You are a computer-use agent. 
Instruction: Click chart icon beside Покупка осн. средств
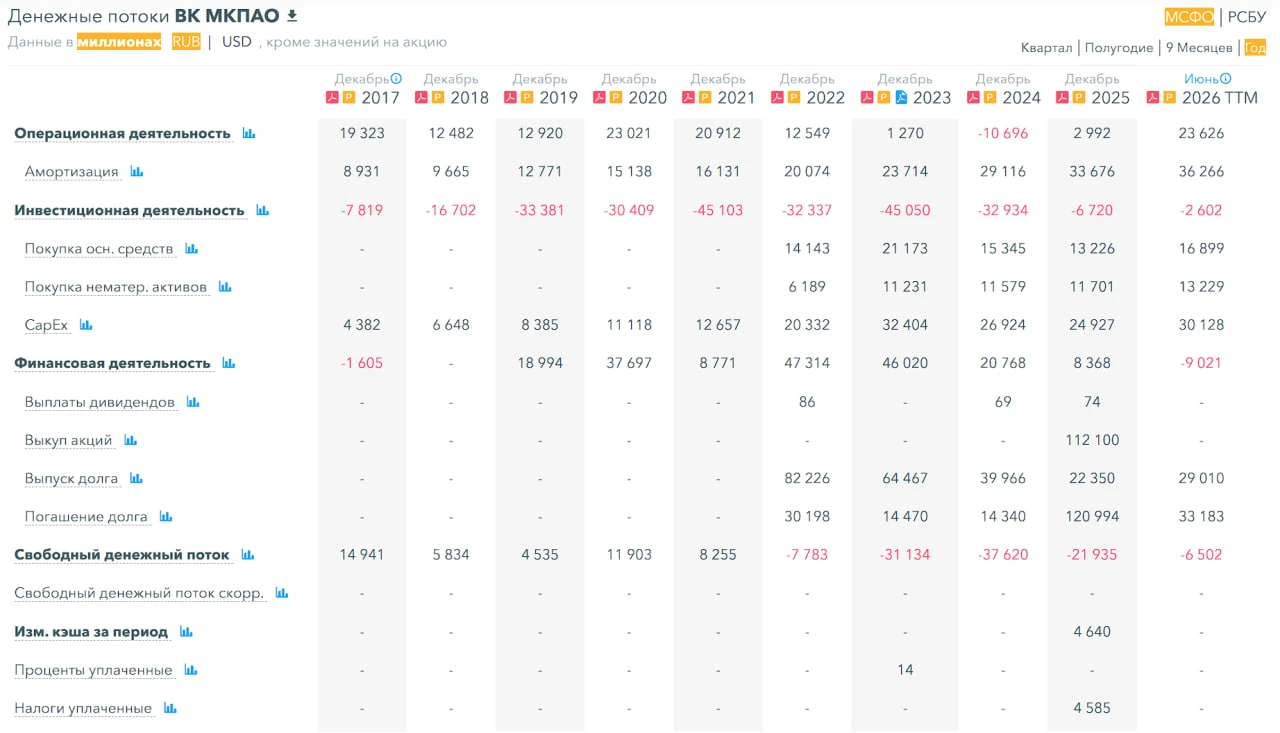pos(191,249)
